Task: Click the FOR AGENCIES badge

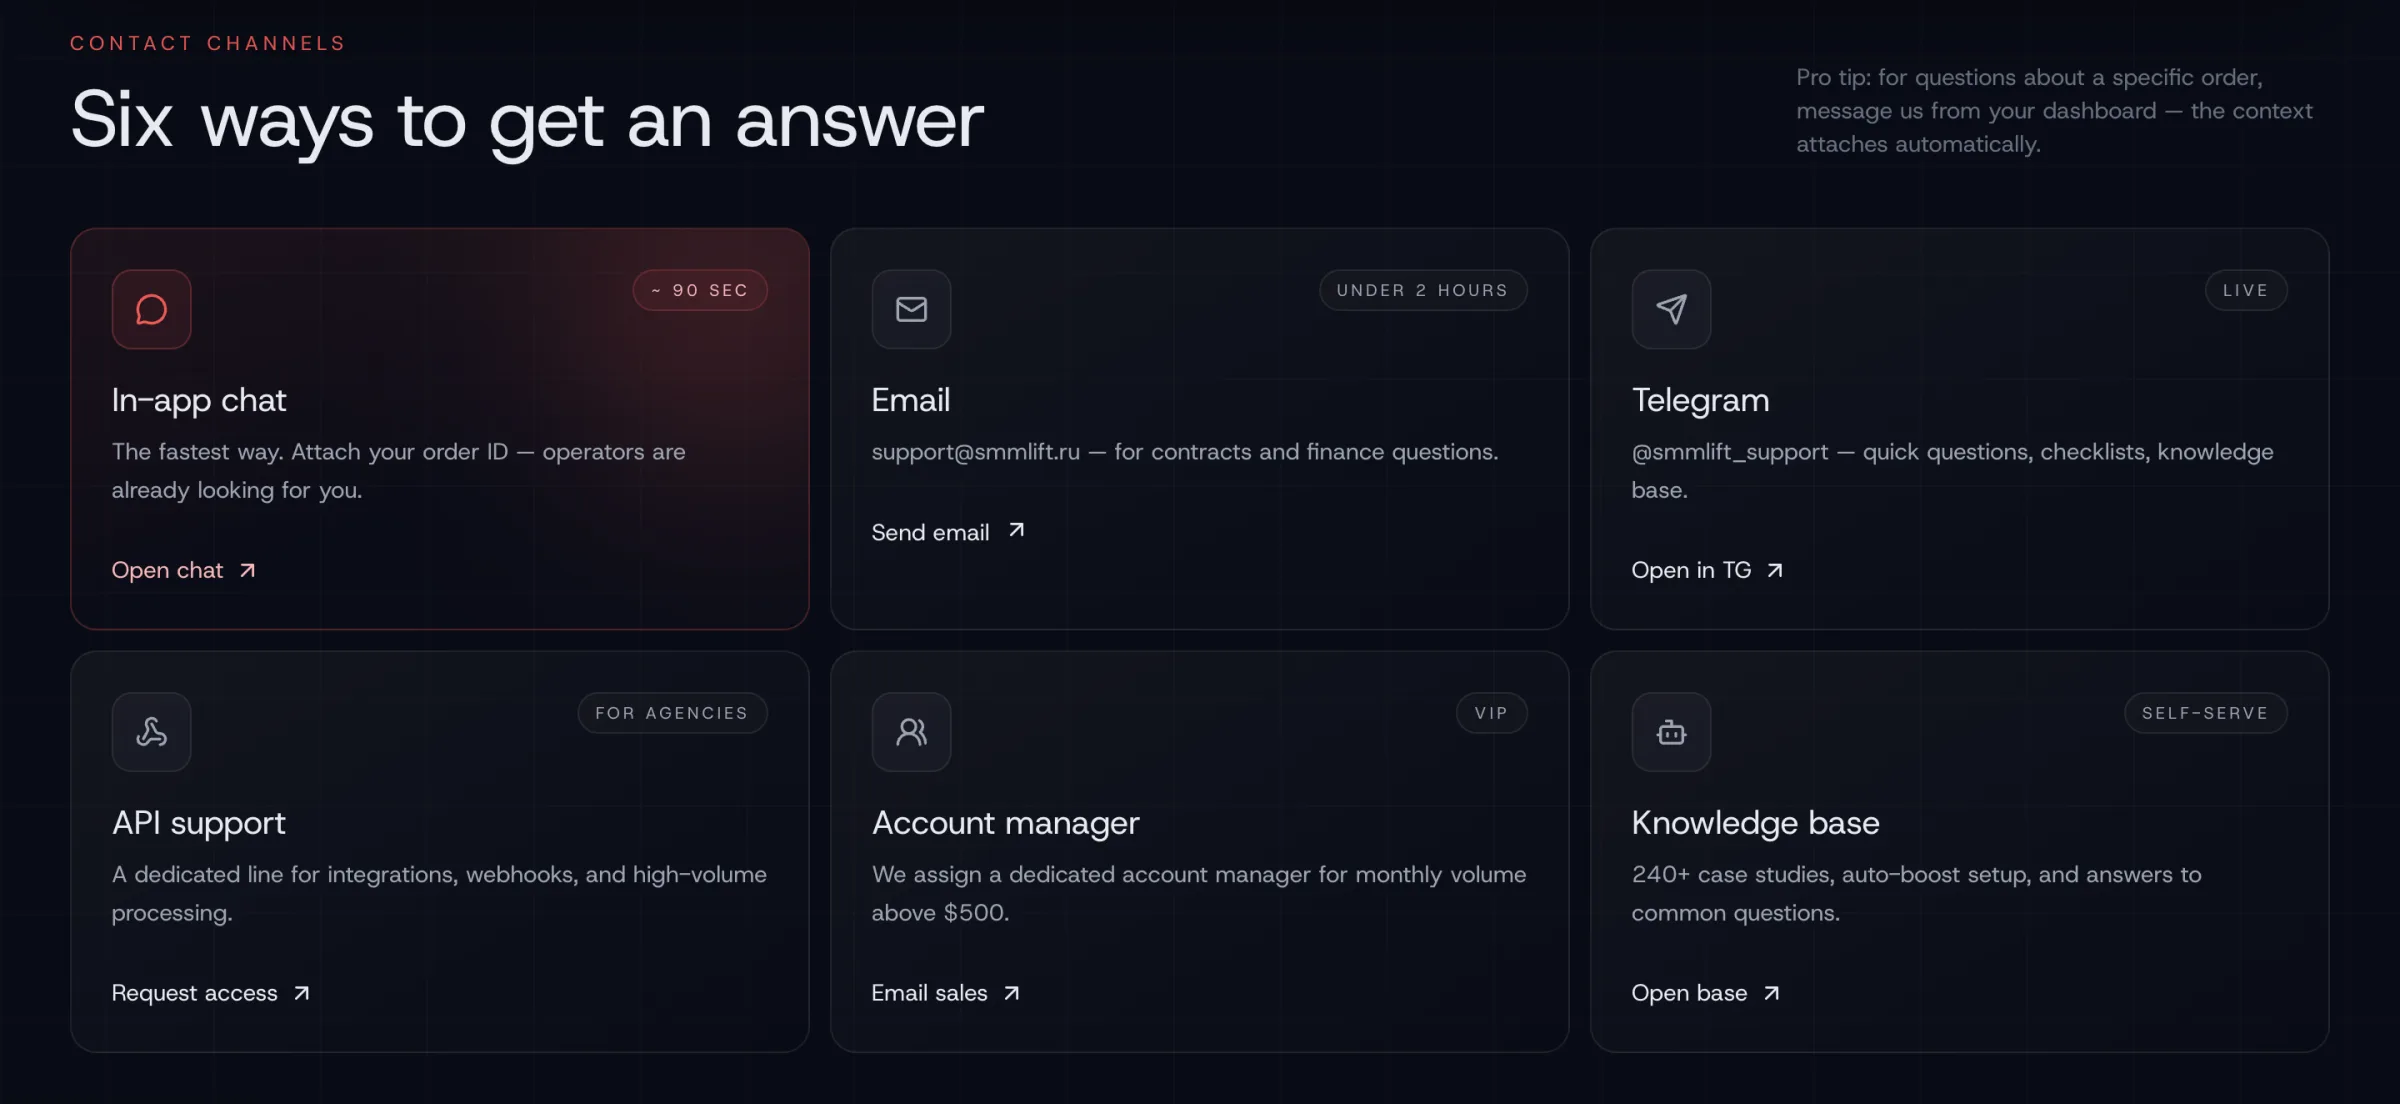Action: (672, 713)
